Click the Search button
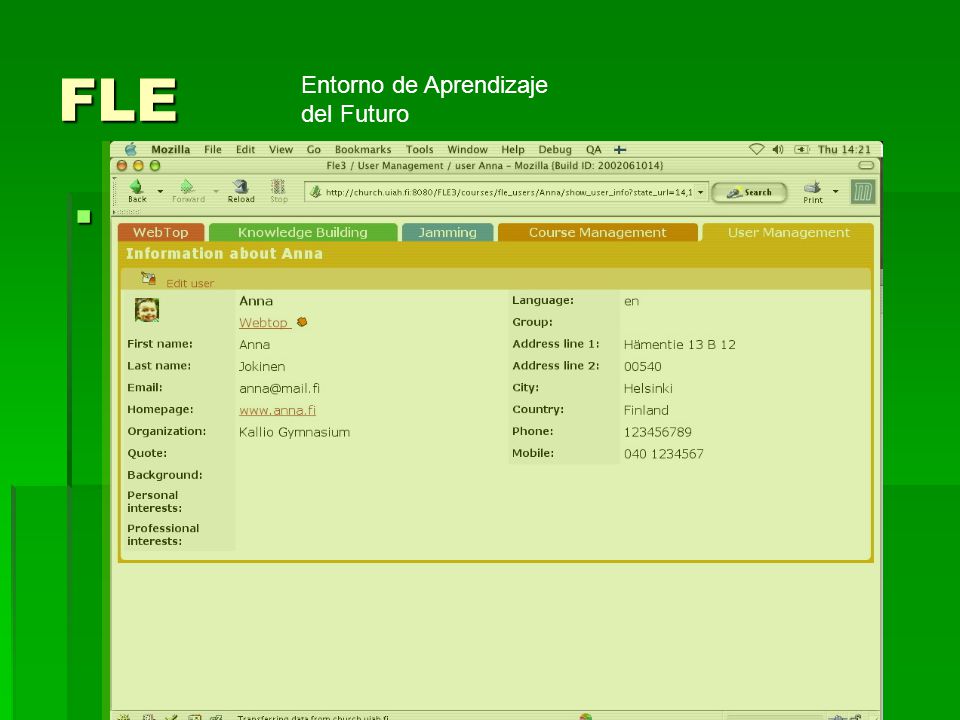 749,192
